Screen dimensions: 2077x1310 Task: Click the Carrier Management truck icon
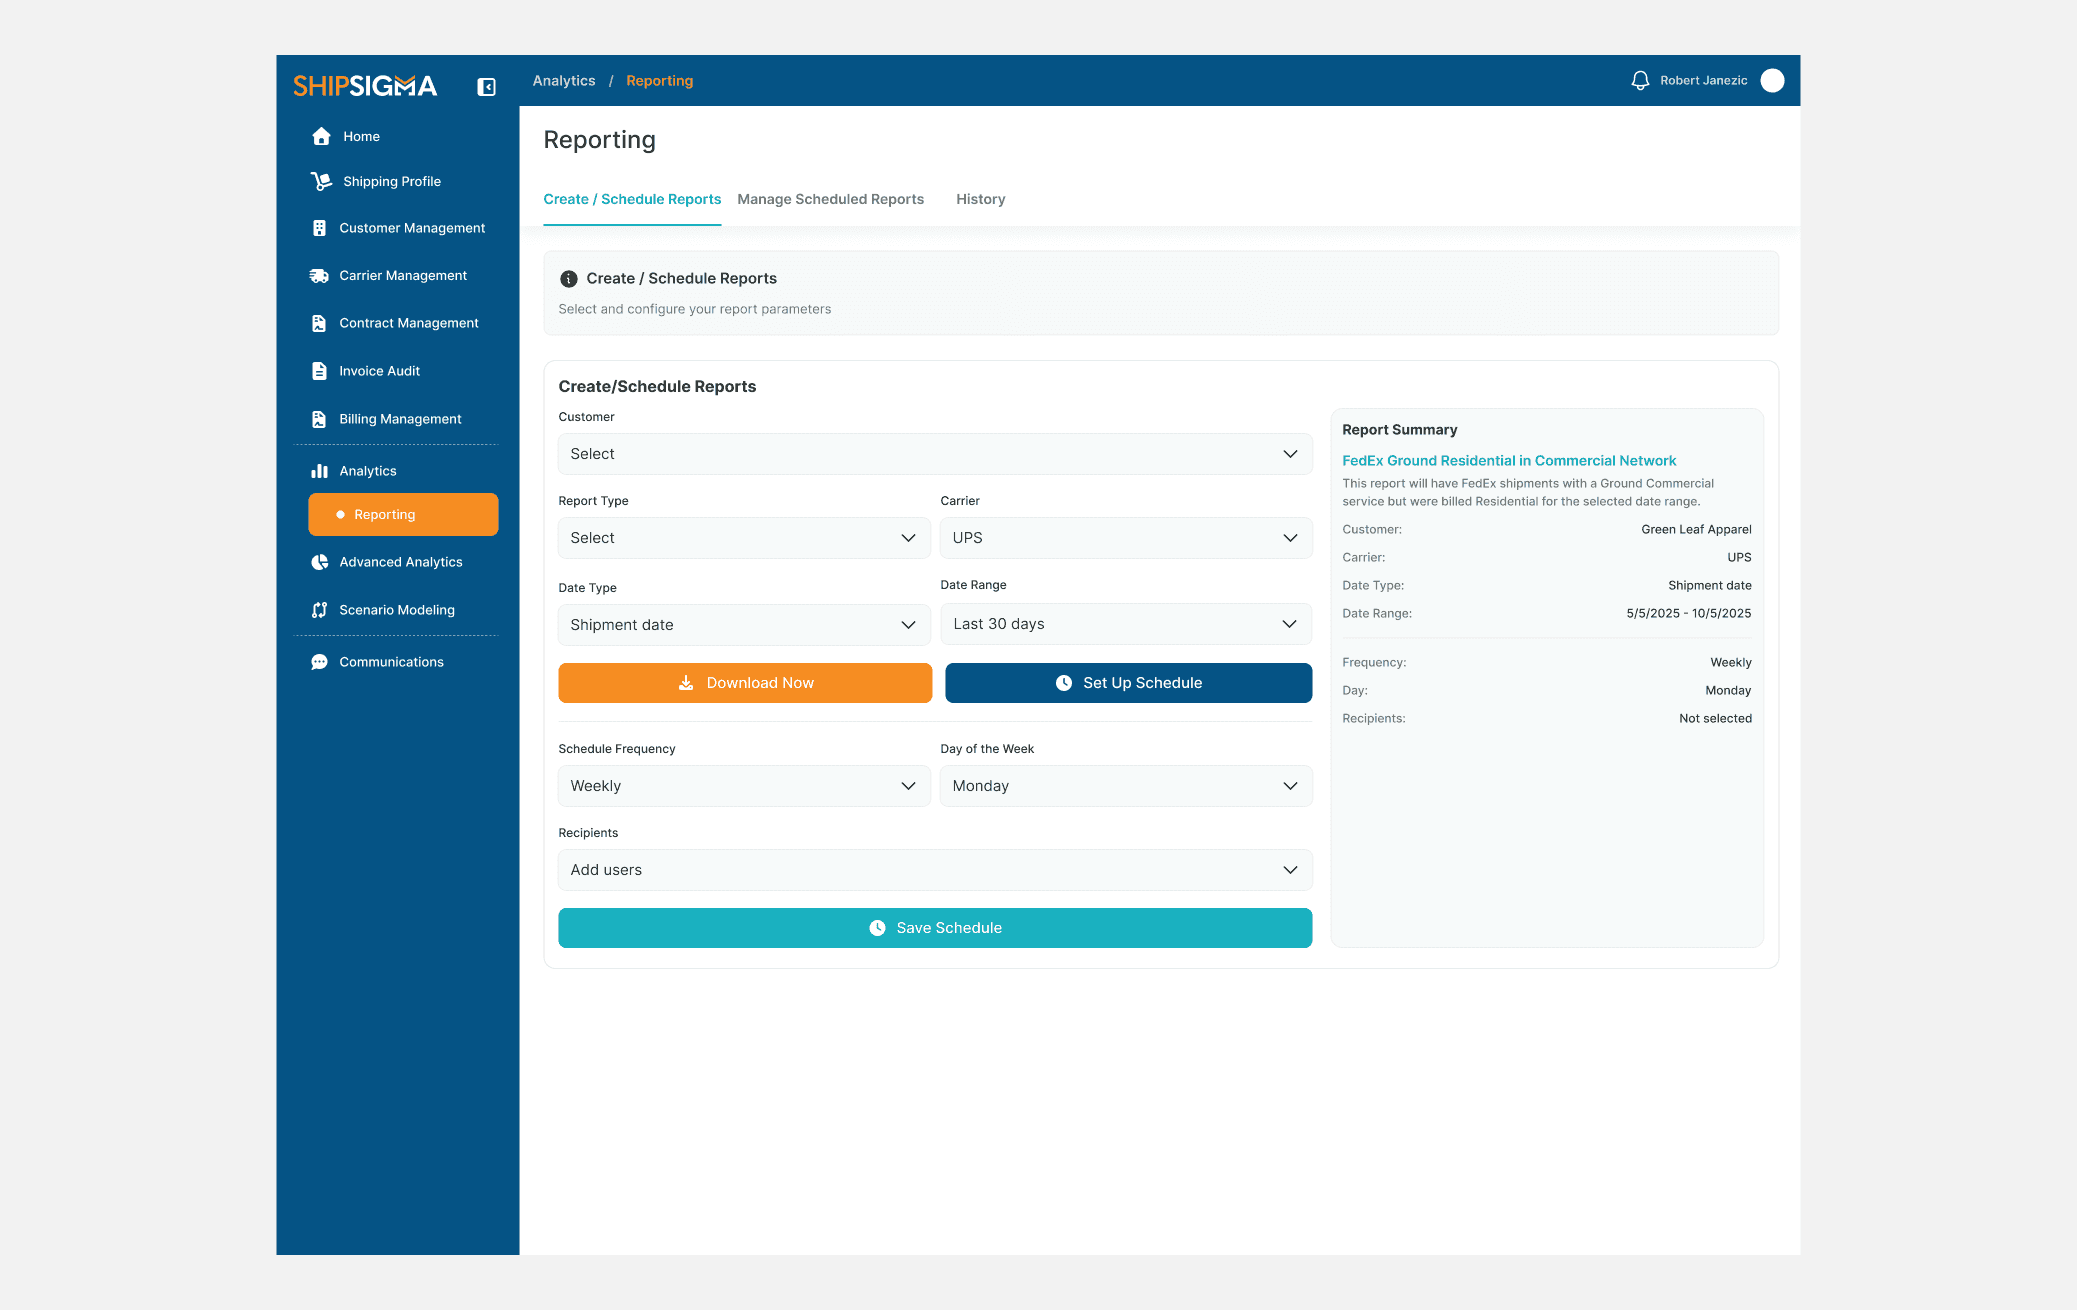(319, 276)
